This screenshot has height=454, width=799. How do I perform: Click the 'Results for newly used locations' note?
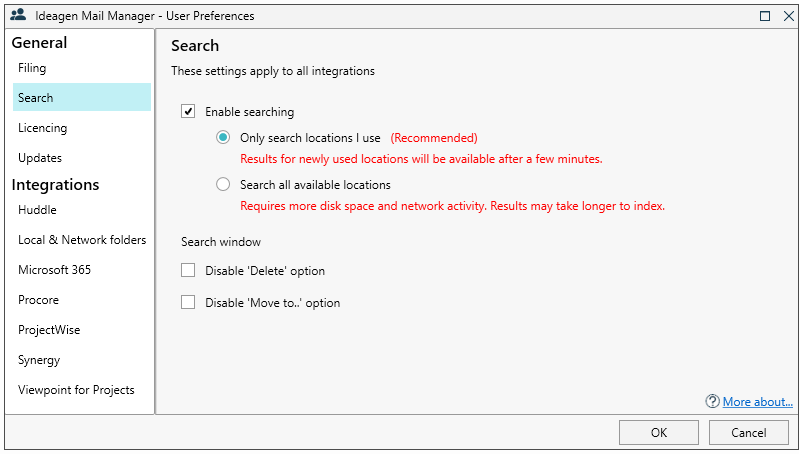[421, 159]
